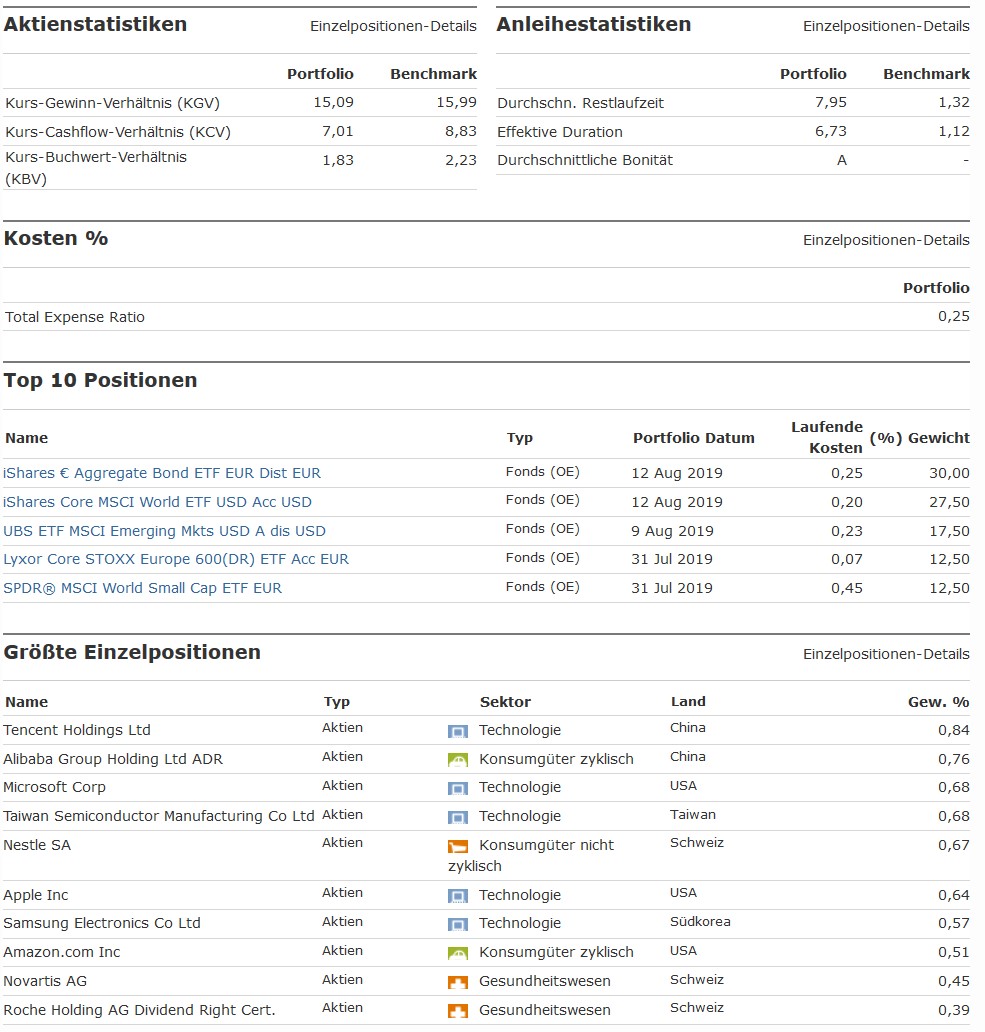The width and height of the screenshot is (985, 1032).
Task: Click Technologie sector icon in Apple Inc row
Action: pyautogui.click(x=458, y=896)
